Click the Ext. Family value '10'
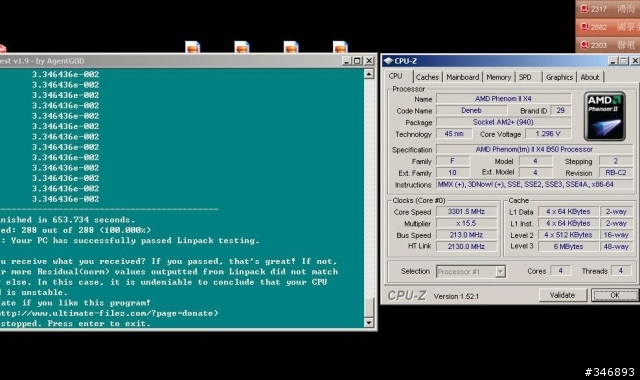The image size is (640, 380). (453, 173)
